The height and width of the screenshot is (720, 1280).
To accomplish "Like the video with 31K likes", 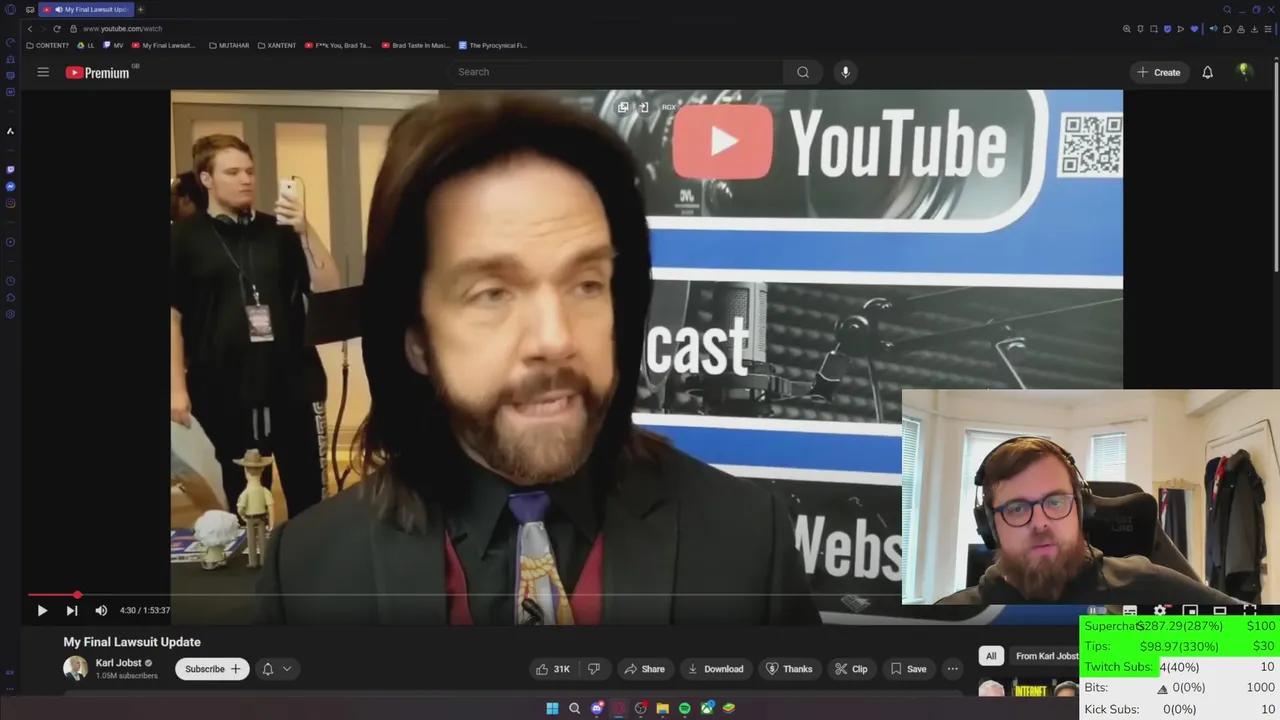I will pyautogui.click(x=553, y=669).
